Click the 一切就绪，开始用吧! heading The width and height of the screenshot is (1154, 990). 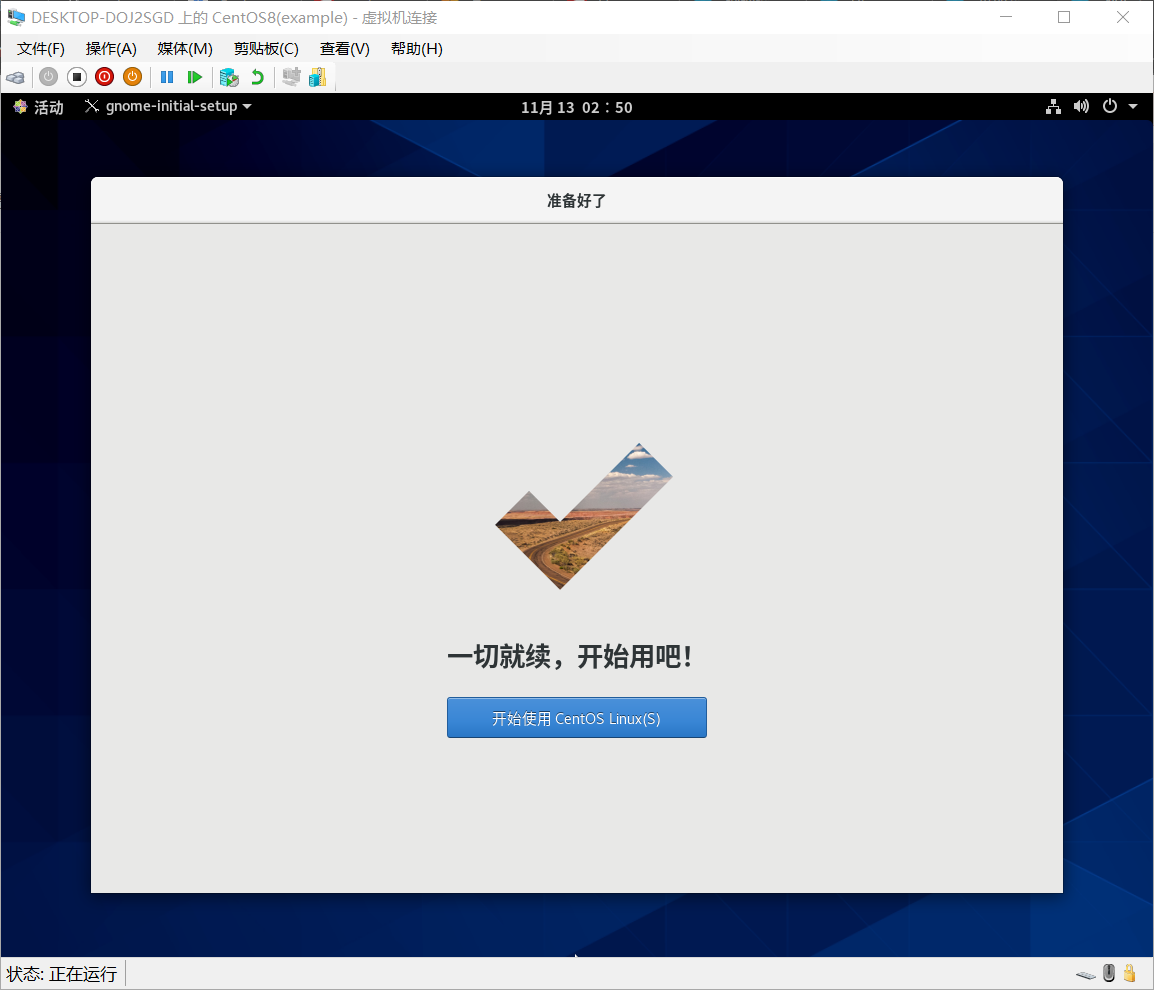click(x=570, y=656)
